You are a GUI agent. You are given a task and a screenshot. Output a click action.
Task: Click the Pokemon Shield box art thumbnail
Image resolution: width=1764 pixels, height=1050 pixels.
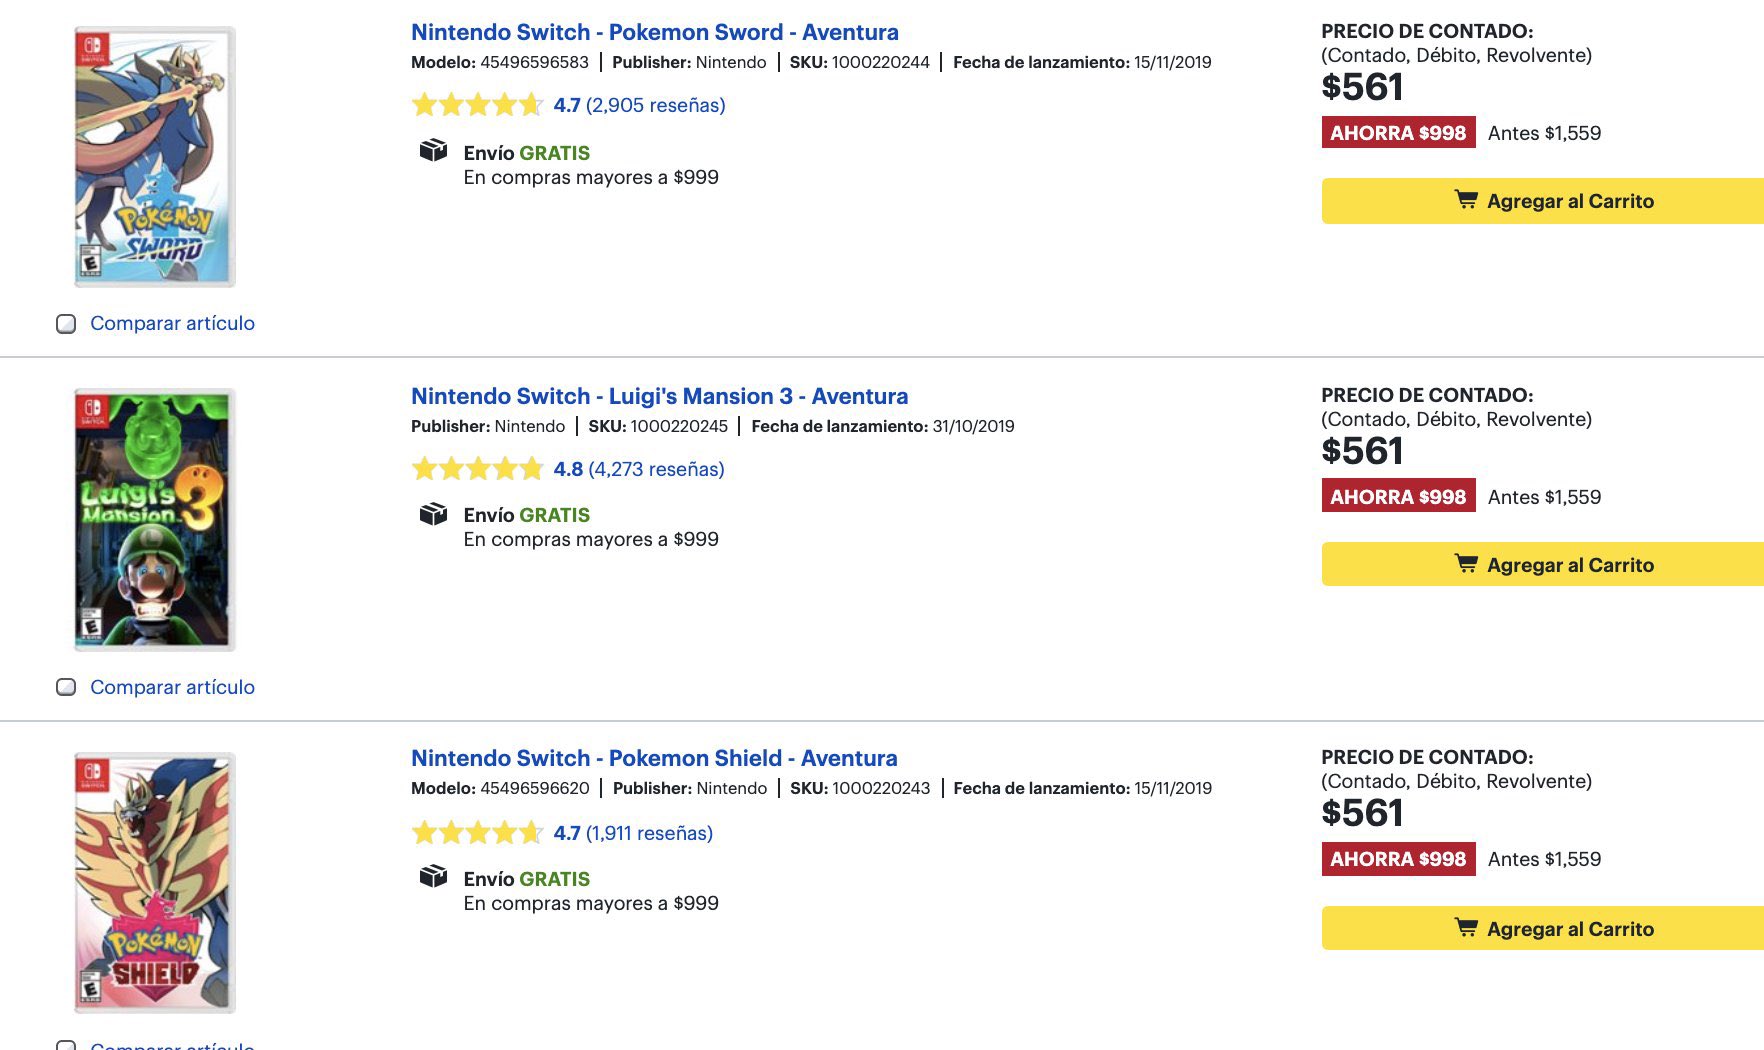155,883
